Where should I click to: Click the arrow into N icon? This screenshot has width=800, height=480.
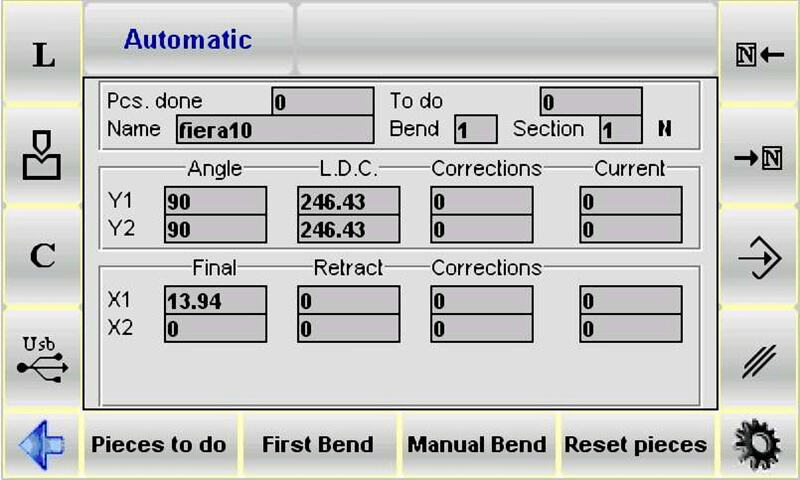(759, 159)
